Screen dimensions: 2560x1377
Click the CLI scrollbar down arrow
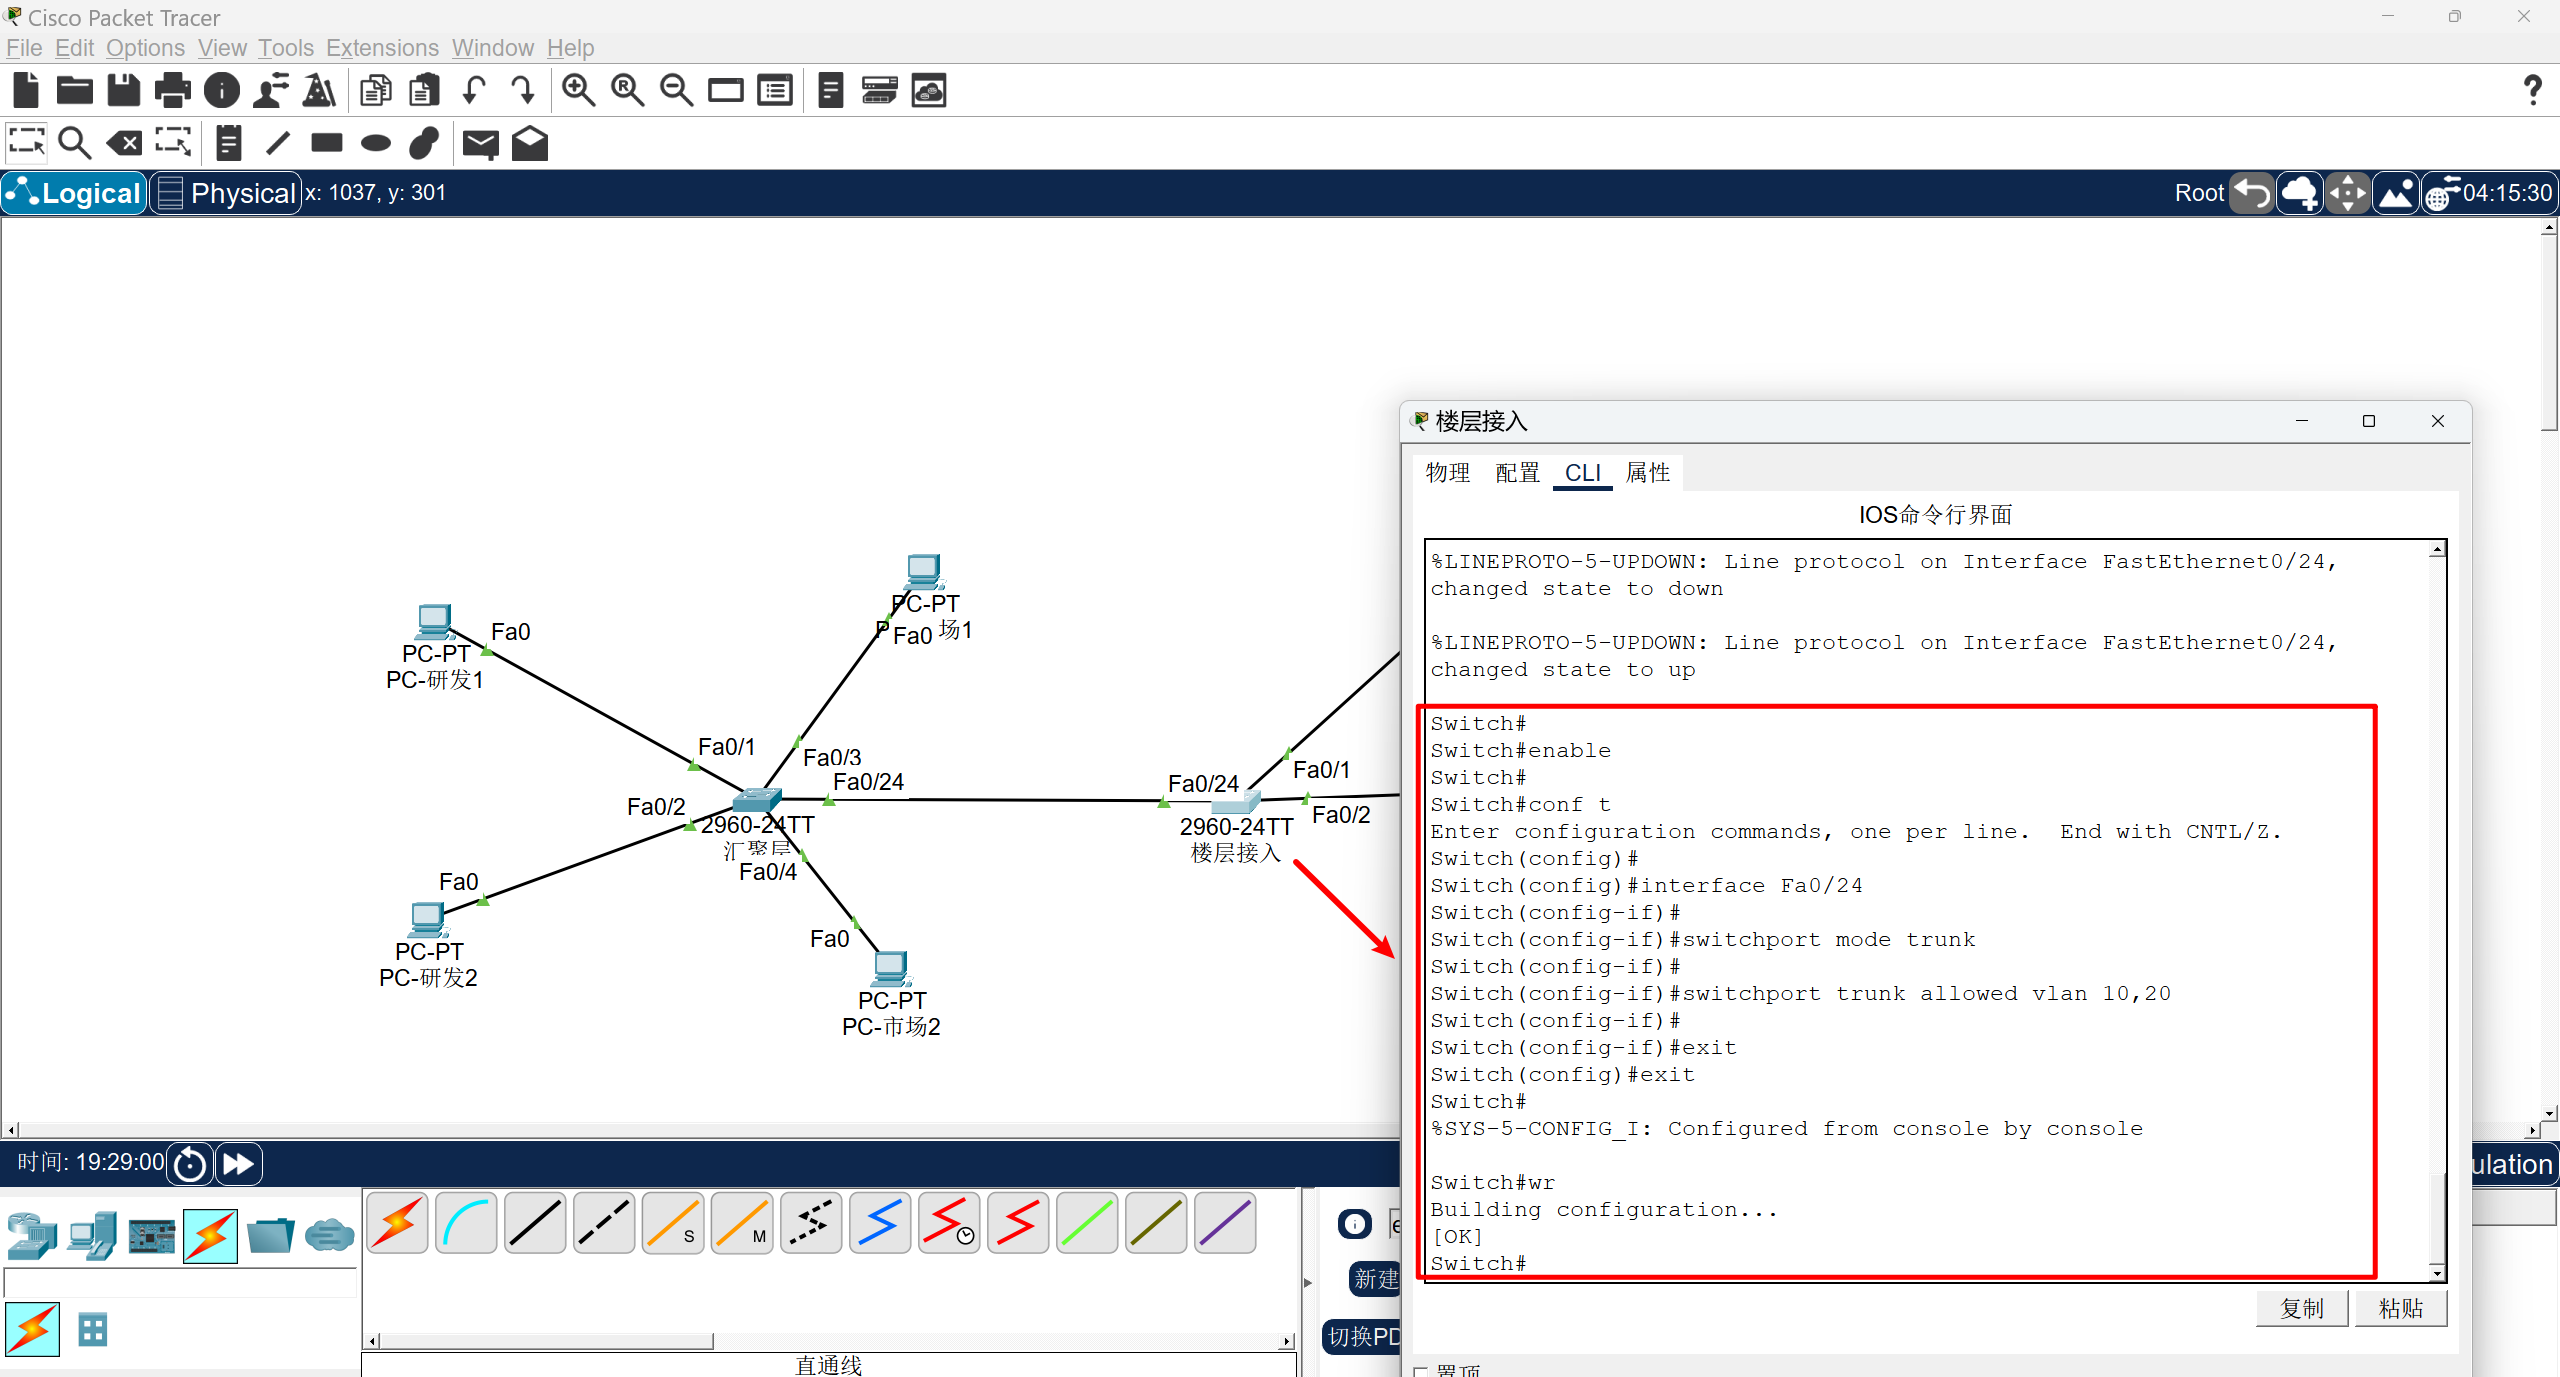pyautogui.click(x=2437, y=1273)
